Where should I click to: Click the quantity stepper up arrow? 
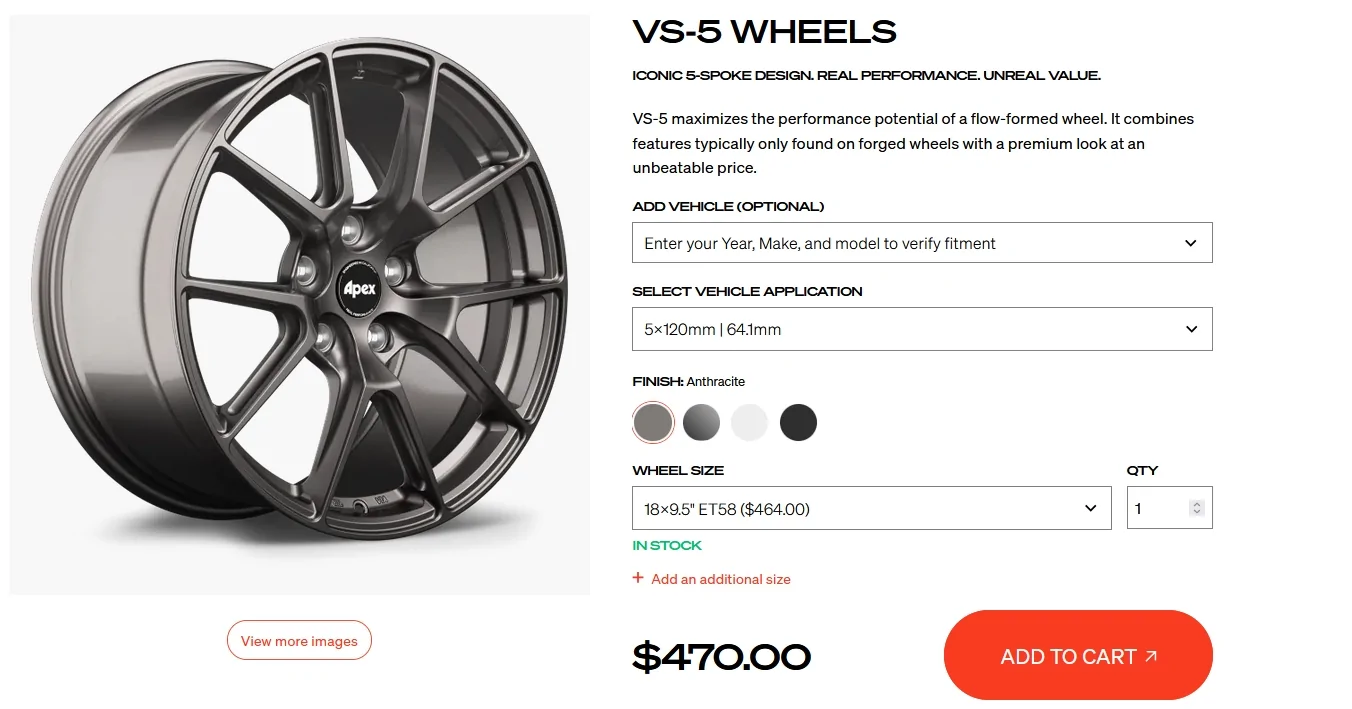click(1197, 502)
